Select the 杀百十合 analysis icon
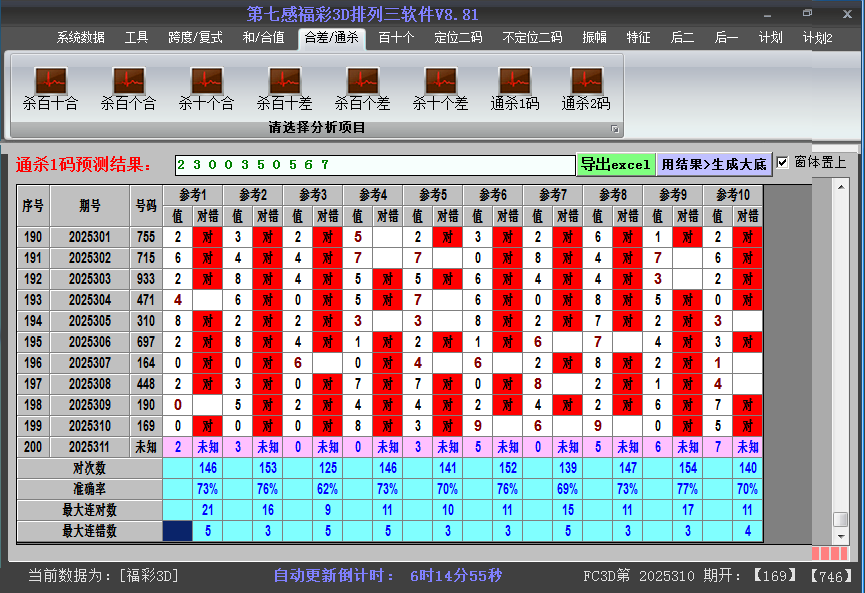This screenshot has width=865, height=593. pos(48,85)
